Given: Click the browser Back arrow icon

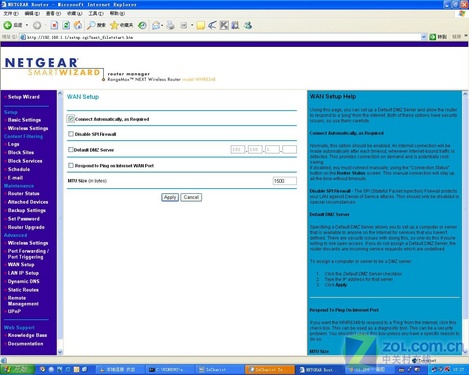Looking at the screenshot, I should coord(7,25).
